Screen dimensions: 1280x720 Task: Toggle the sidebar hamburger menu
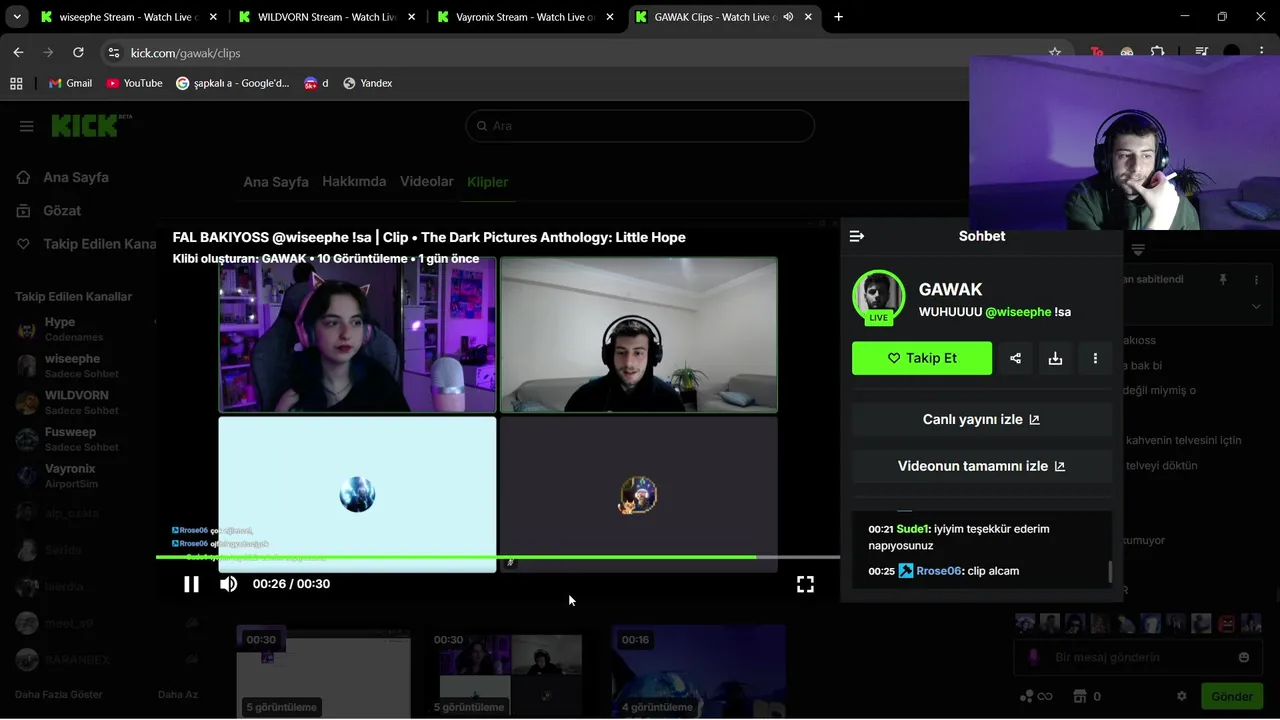pos(27,126)
